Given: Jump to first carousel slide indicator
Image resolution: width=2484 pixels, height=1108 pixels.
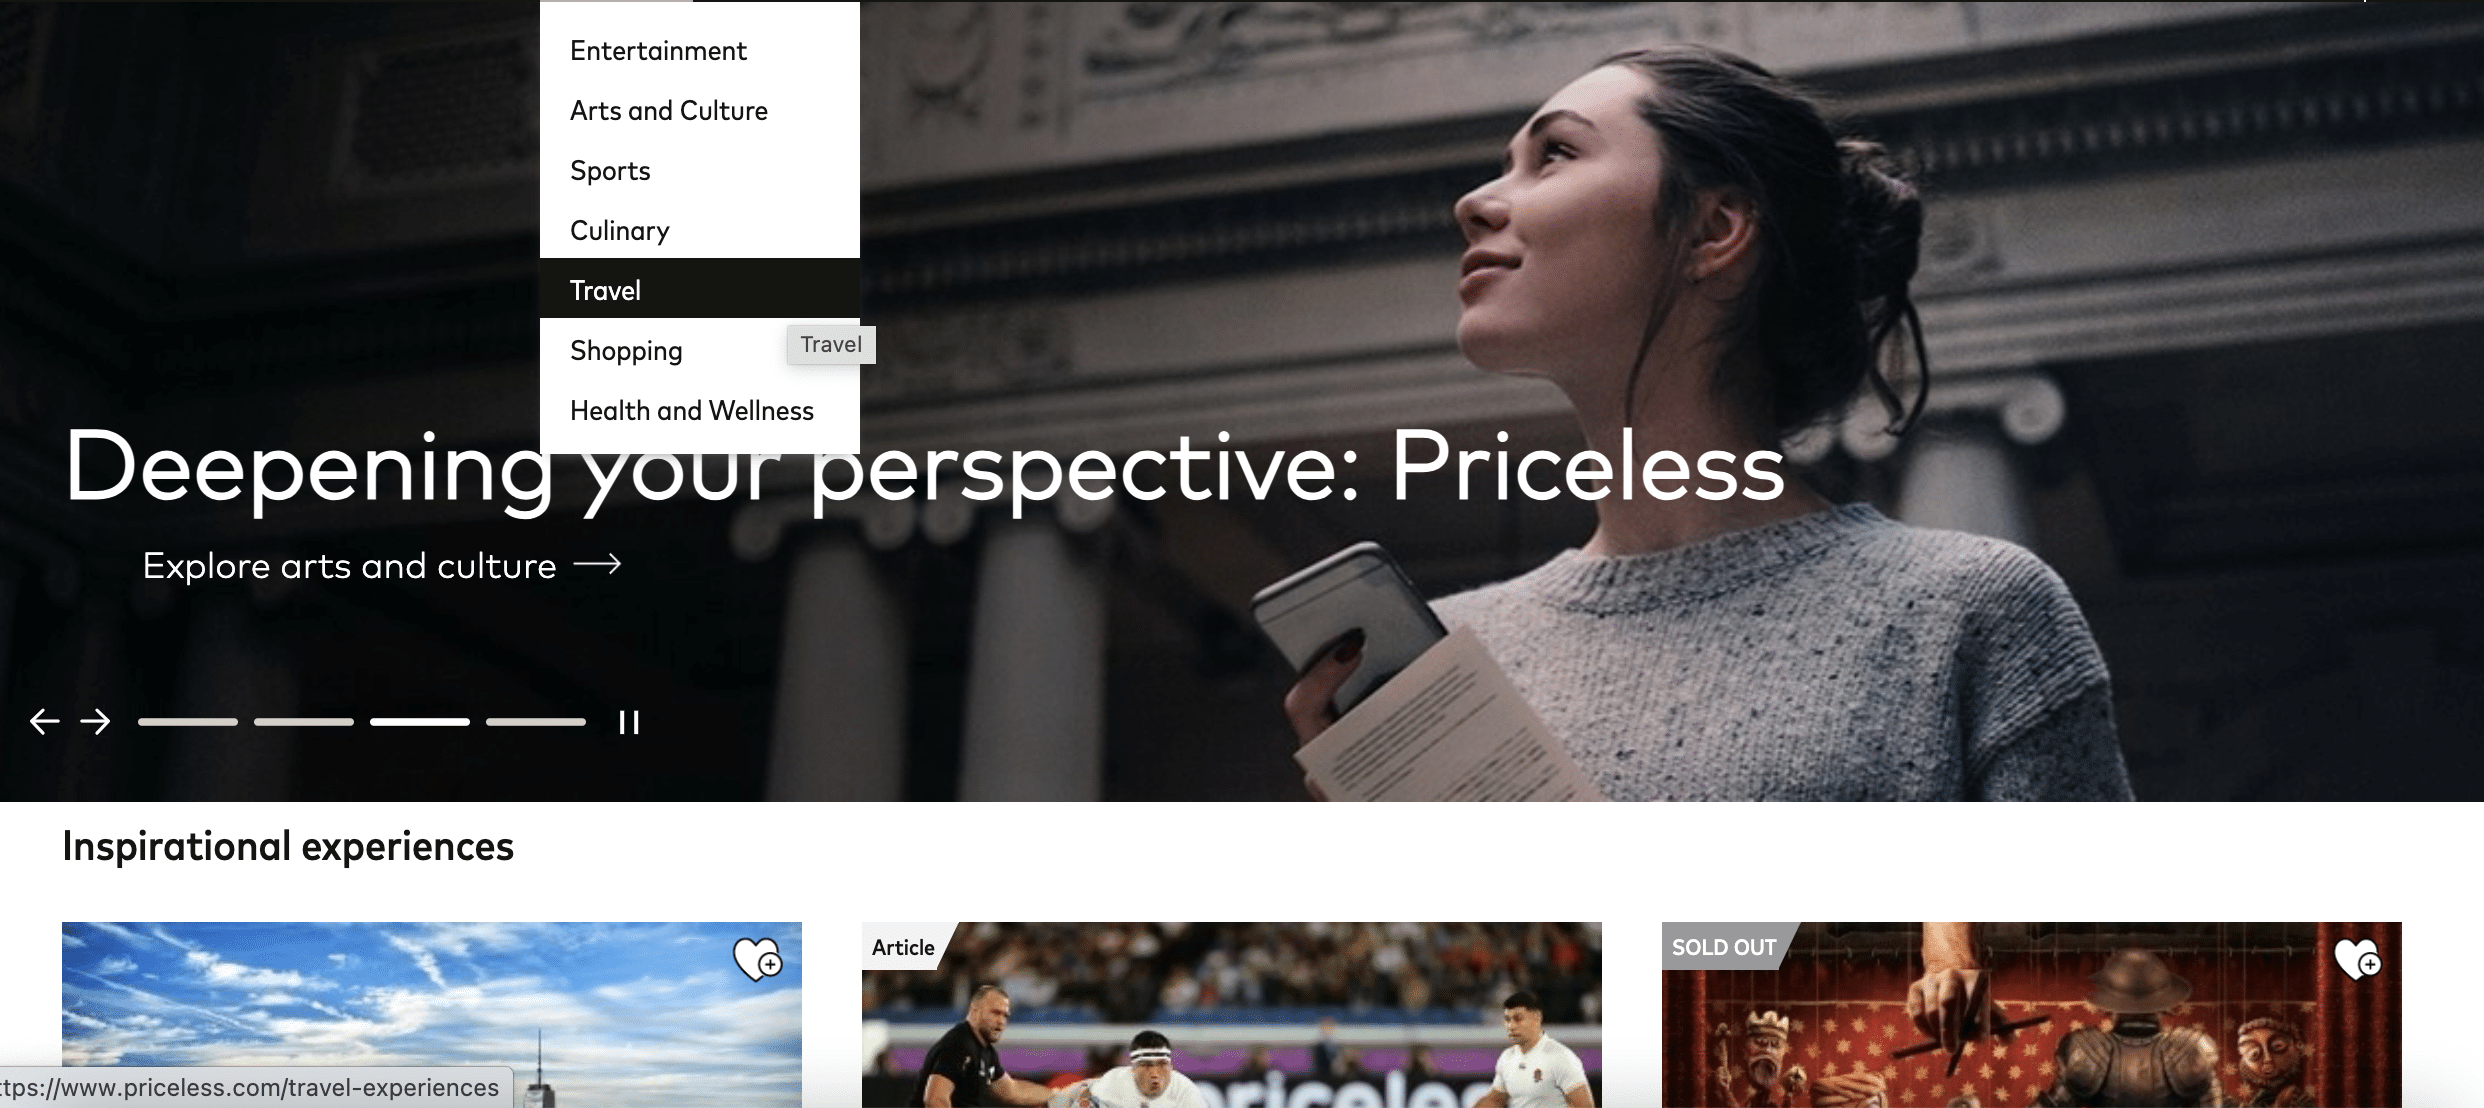Looking at the screenshot, I should [x=188, y=722].
